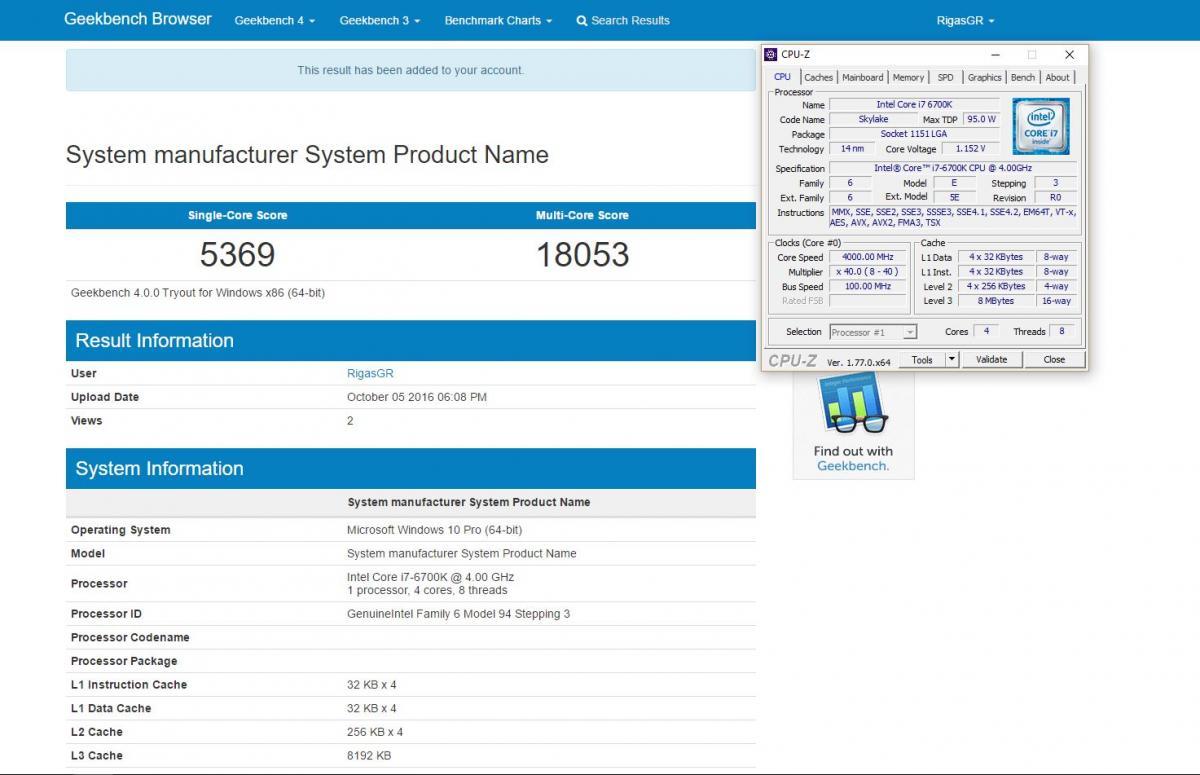The width and height of the screenshot is (1200, 775).
Task: Click the L3 Cache value '8192 KB'
Action: pos(369,756)
